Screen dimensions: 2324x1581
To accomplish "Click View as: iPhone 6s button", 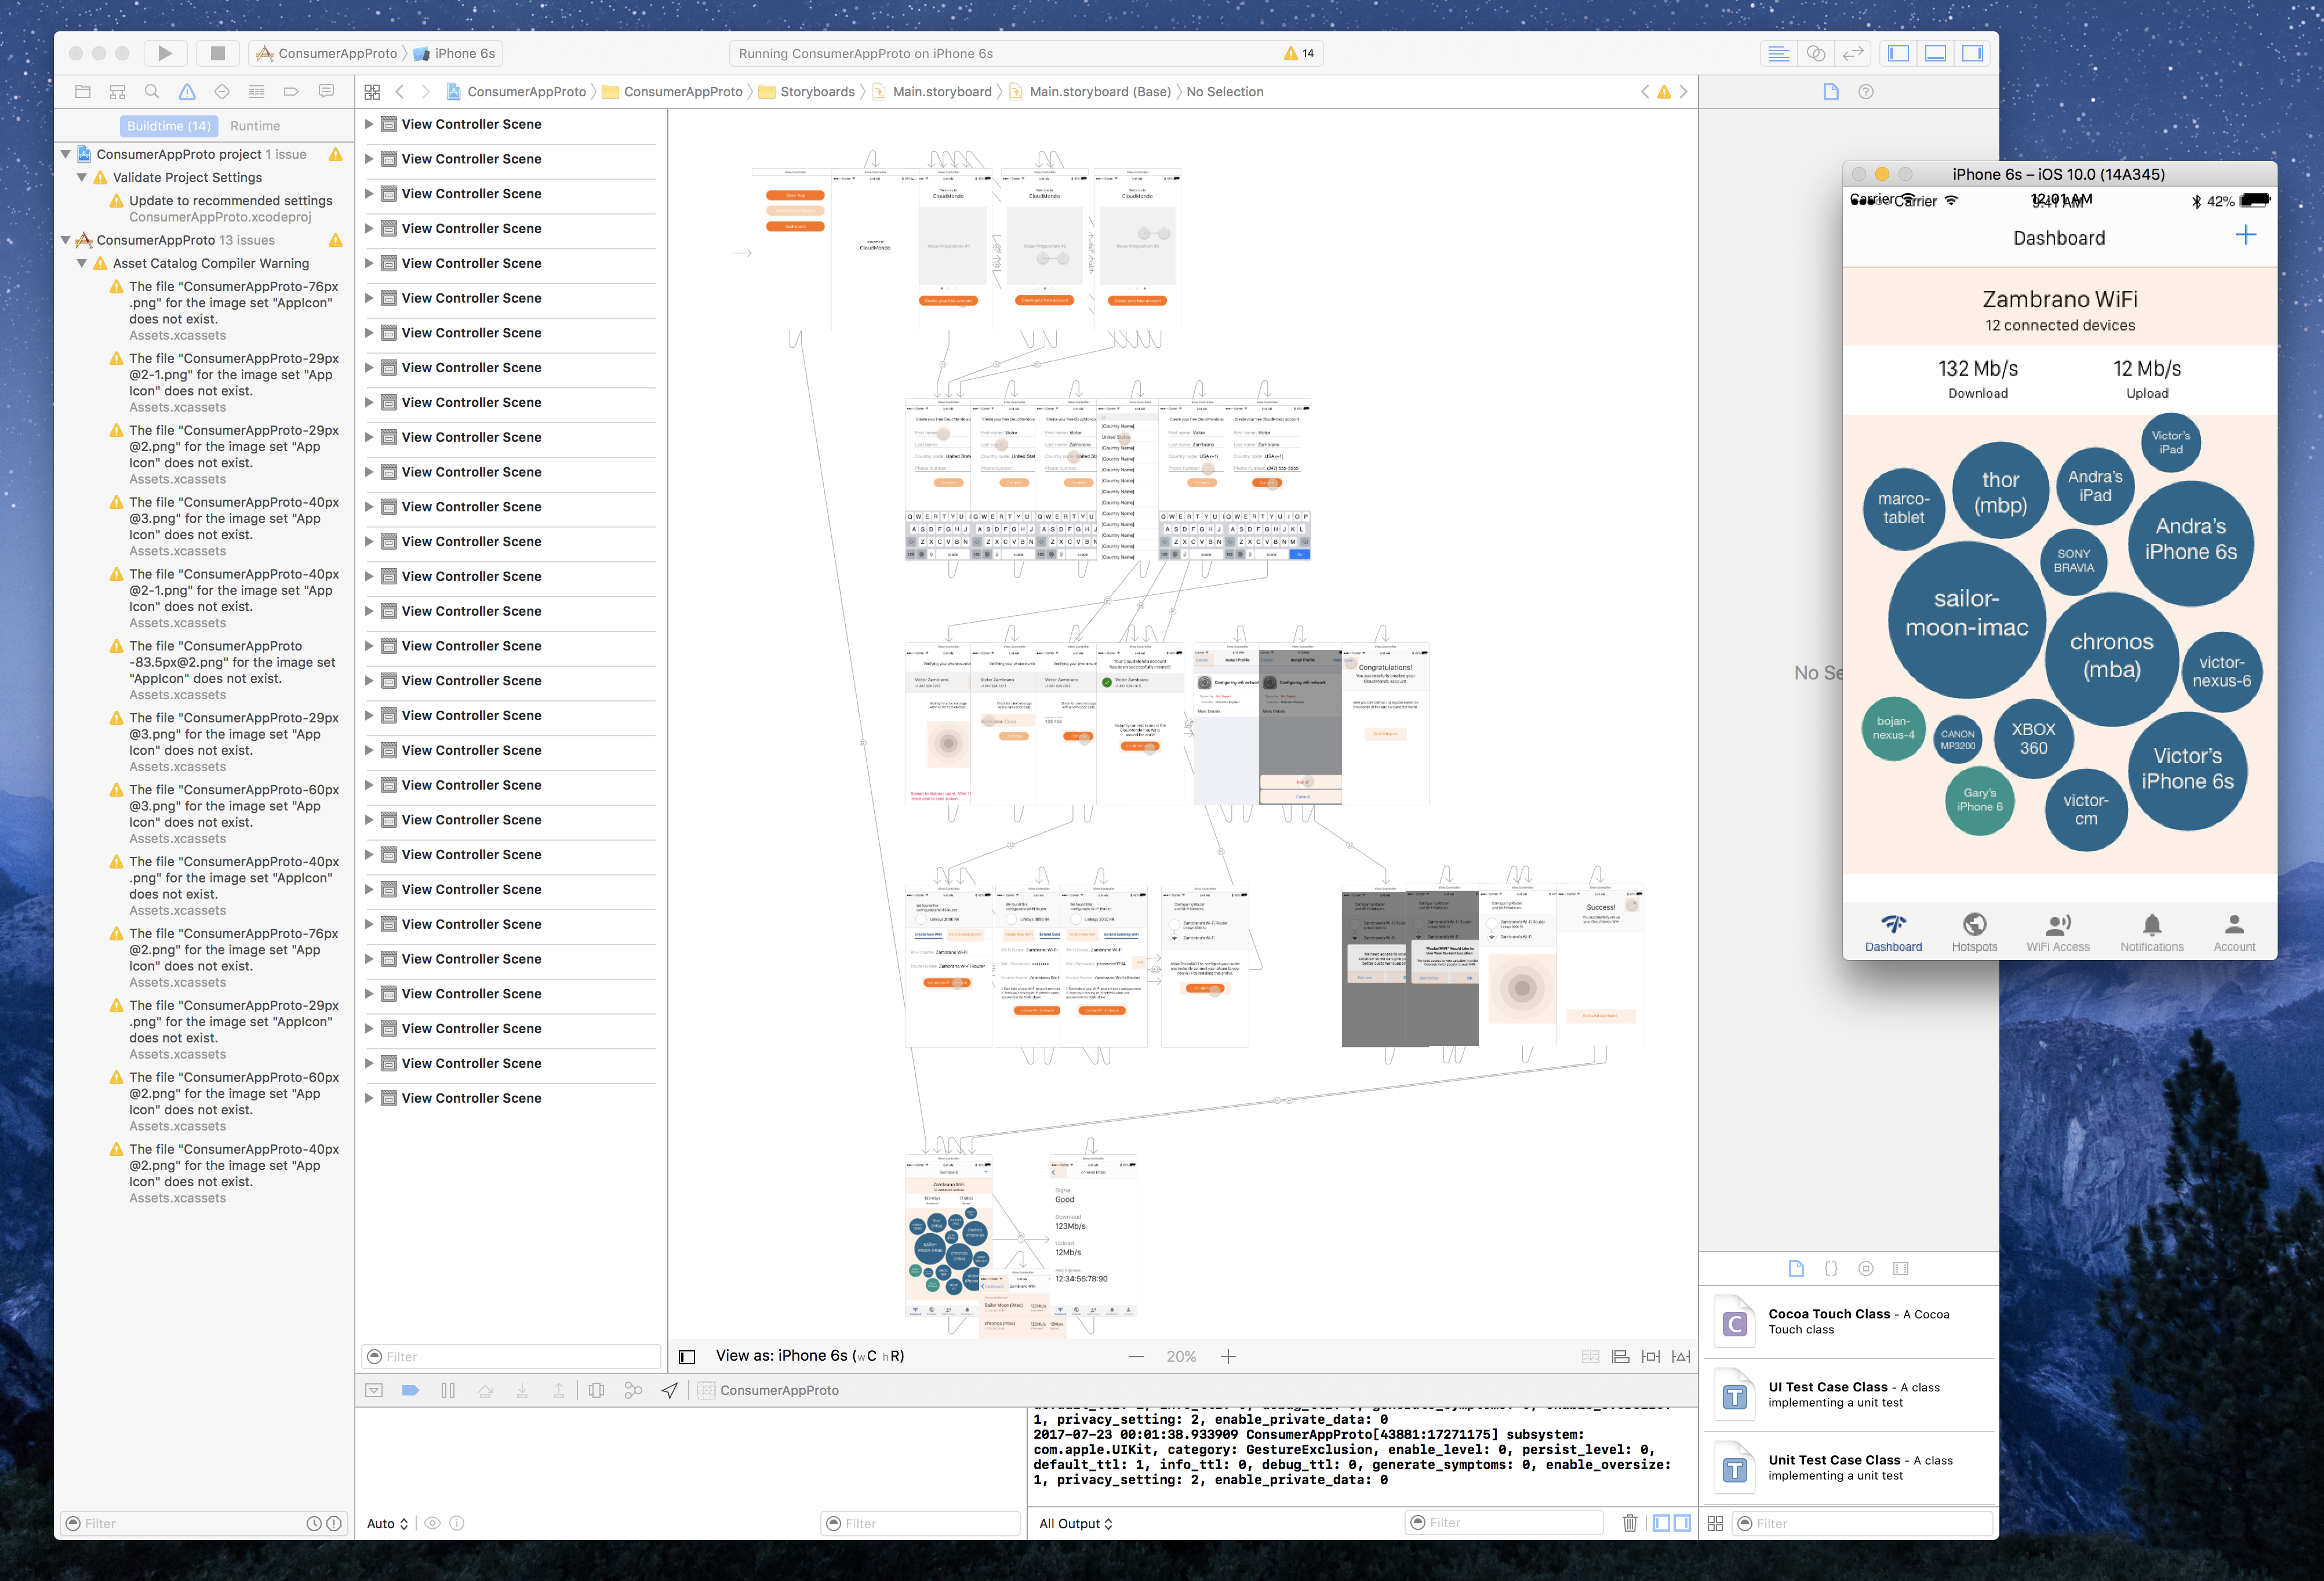I will (x=809, y=1356).
